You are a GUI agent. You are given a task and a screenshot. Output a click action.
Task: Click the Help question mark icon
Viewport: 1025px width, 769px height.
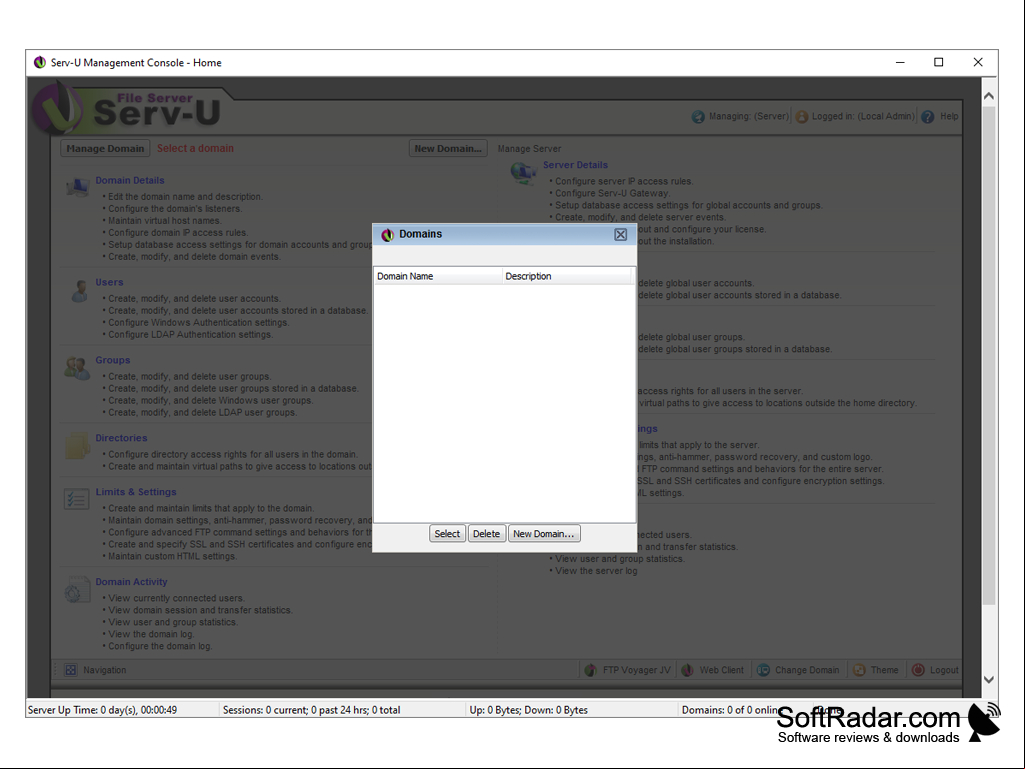click(x=928, y=117)
